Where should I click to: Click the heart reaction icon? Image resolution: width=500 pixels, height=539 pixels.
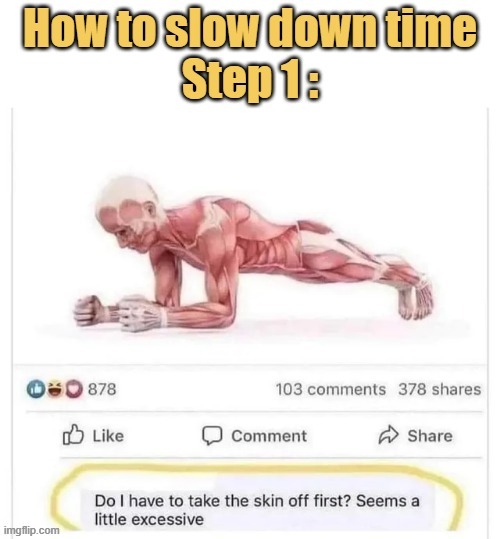click(x=74, y=389)
